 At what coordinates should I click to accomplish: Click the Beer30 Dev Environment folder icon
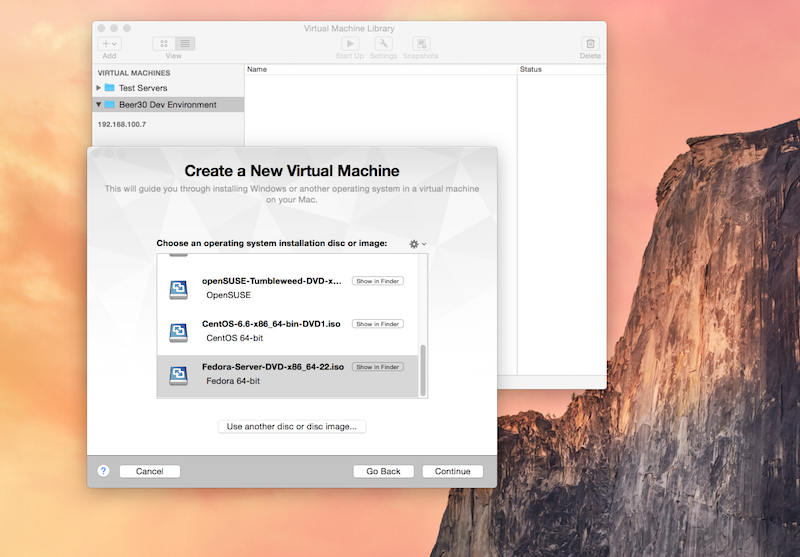[109, 105]
